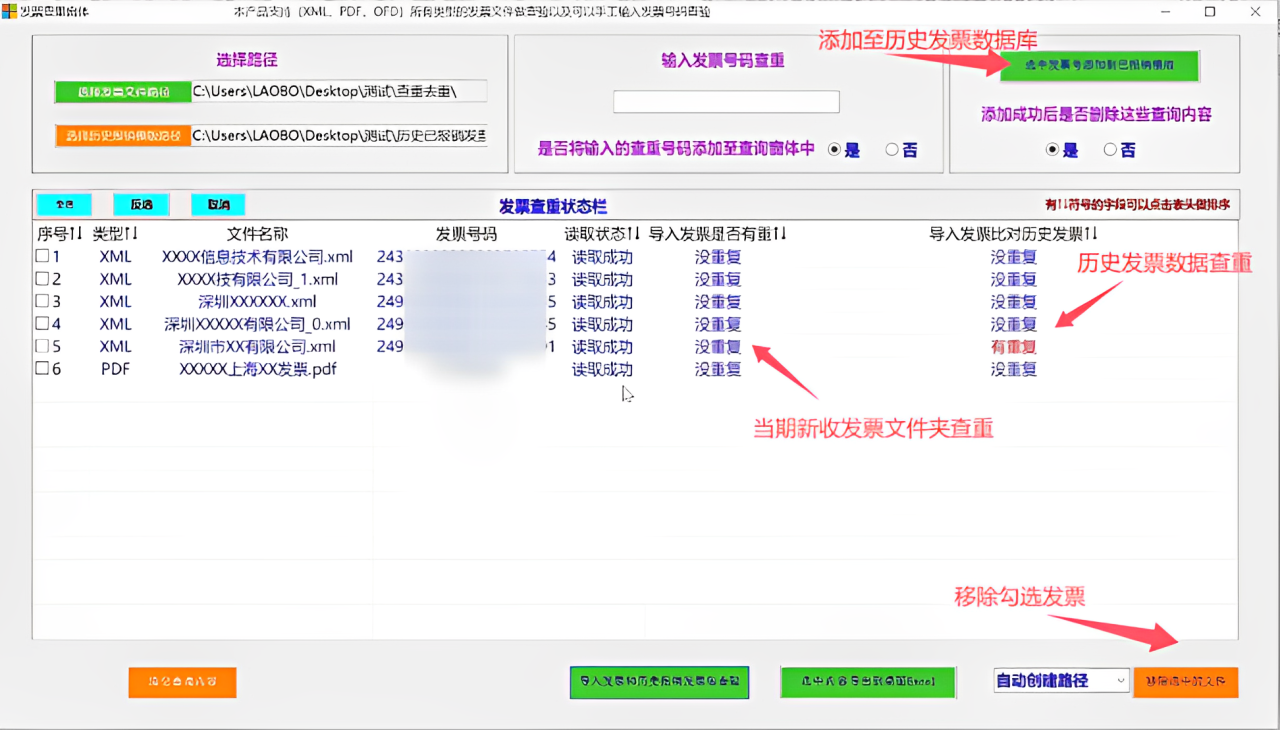Click the green select invoice folder path button
The width and height of the screenshot is (1280, 730).
123,92
